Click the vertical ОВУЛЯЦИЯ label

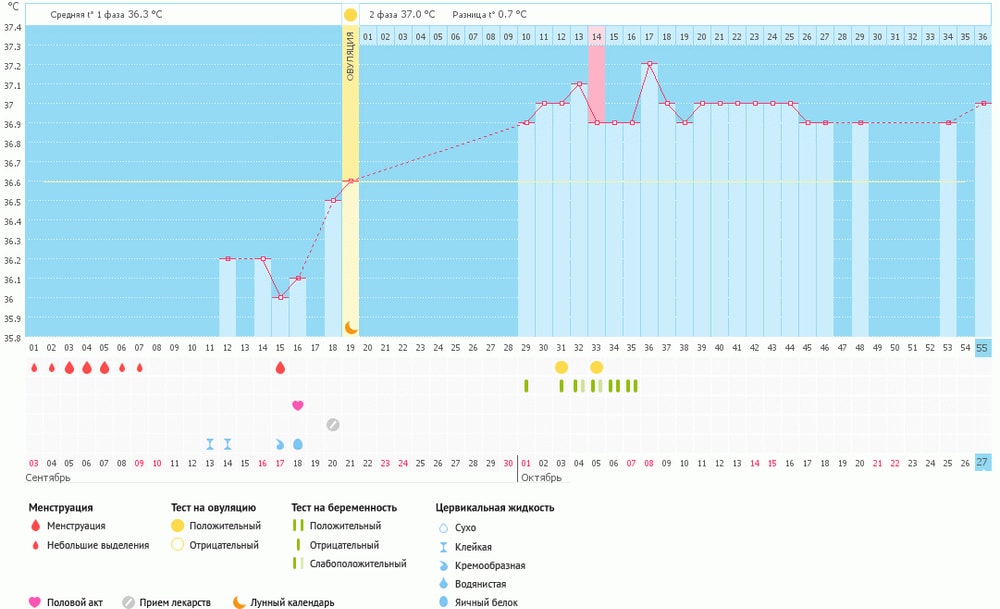tap(350, 62)
